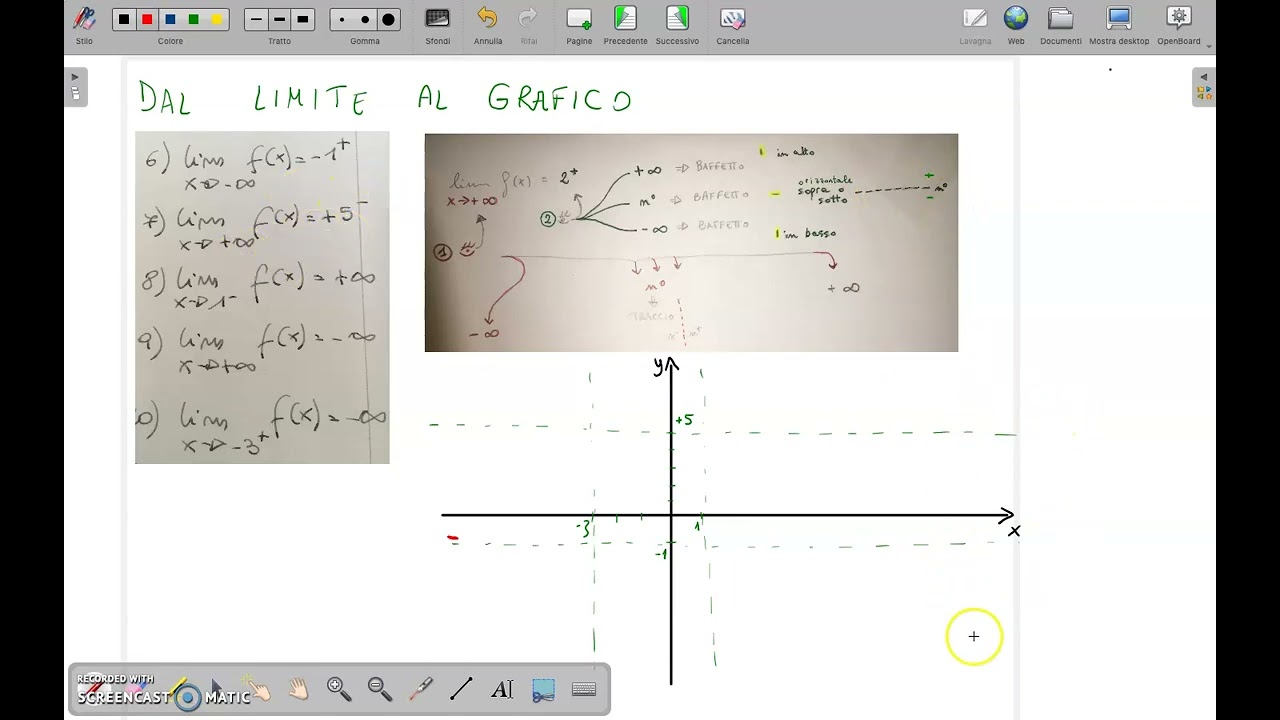Choose the thick Tratto line width

[302, 19]
